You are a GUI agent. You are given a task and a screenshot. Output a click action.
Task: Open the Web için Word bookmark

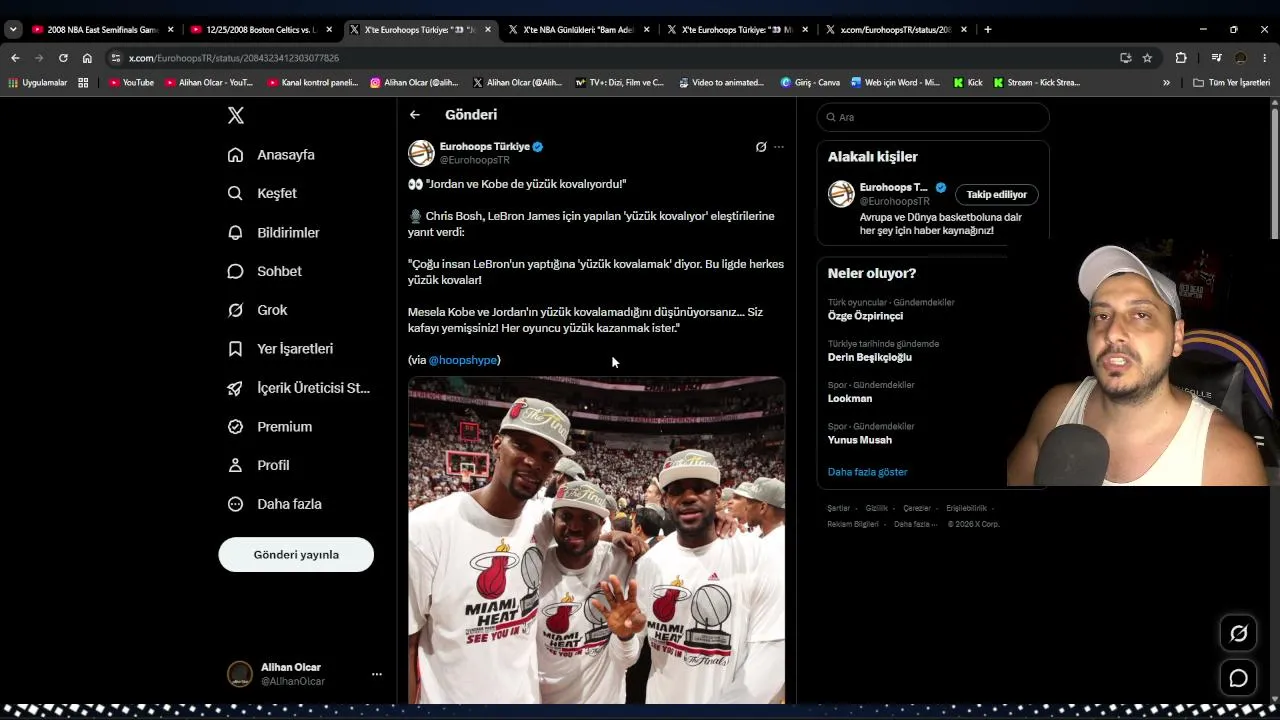pyautogui.click(x=896, y=83)
